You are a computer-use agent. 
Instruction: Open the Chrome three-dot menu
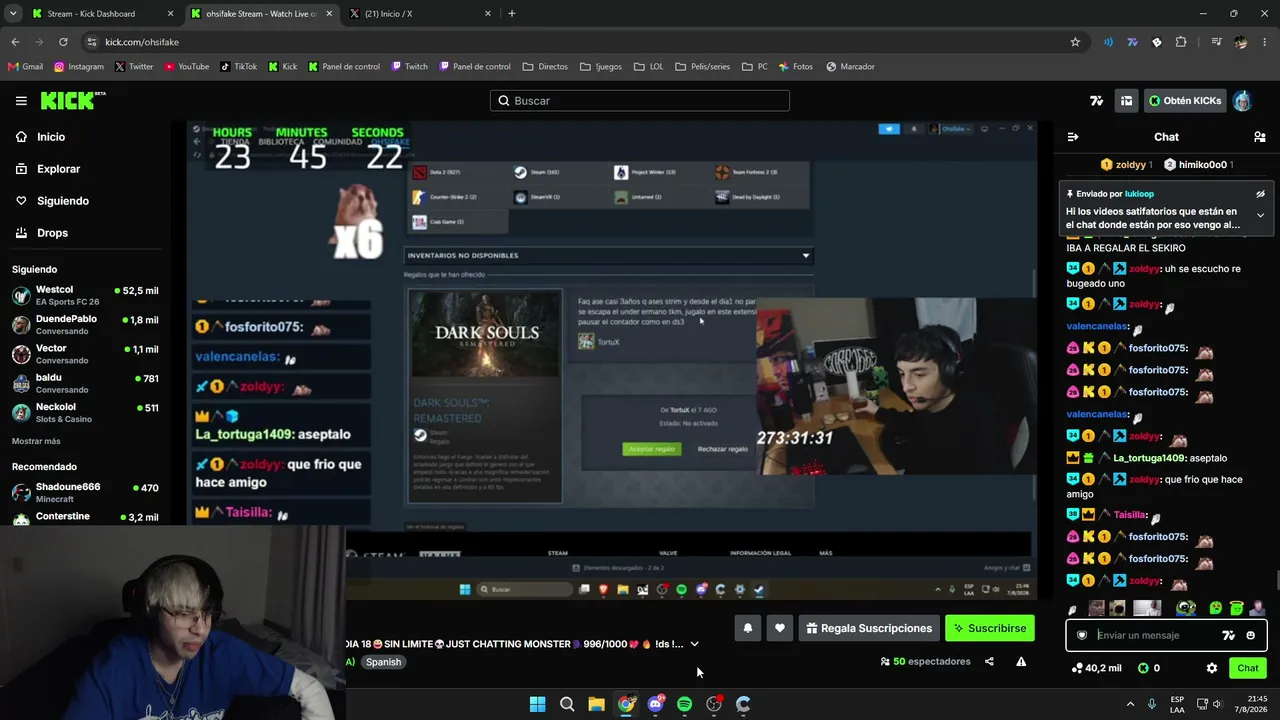[x=1265, y=42]
